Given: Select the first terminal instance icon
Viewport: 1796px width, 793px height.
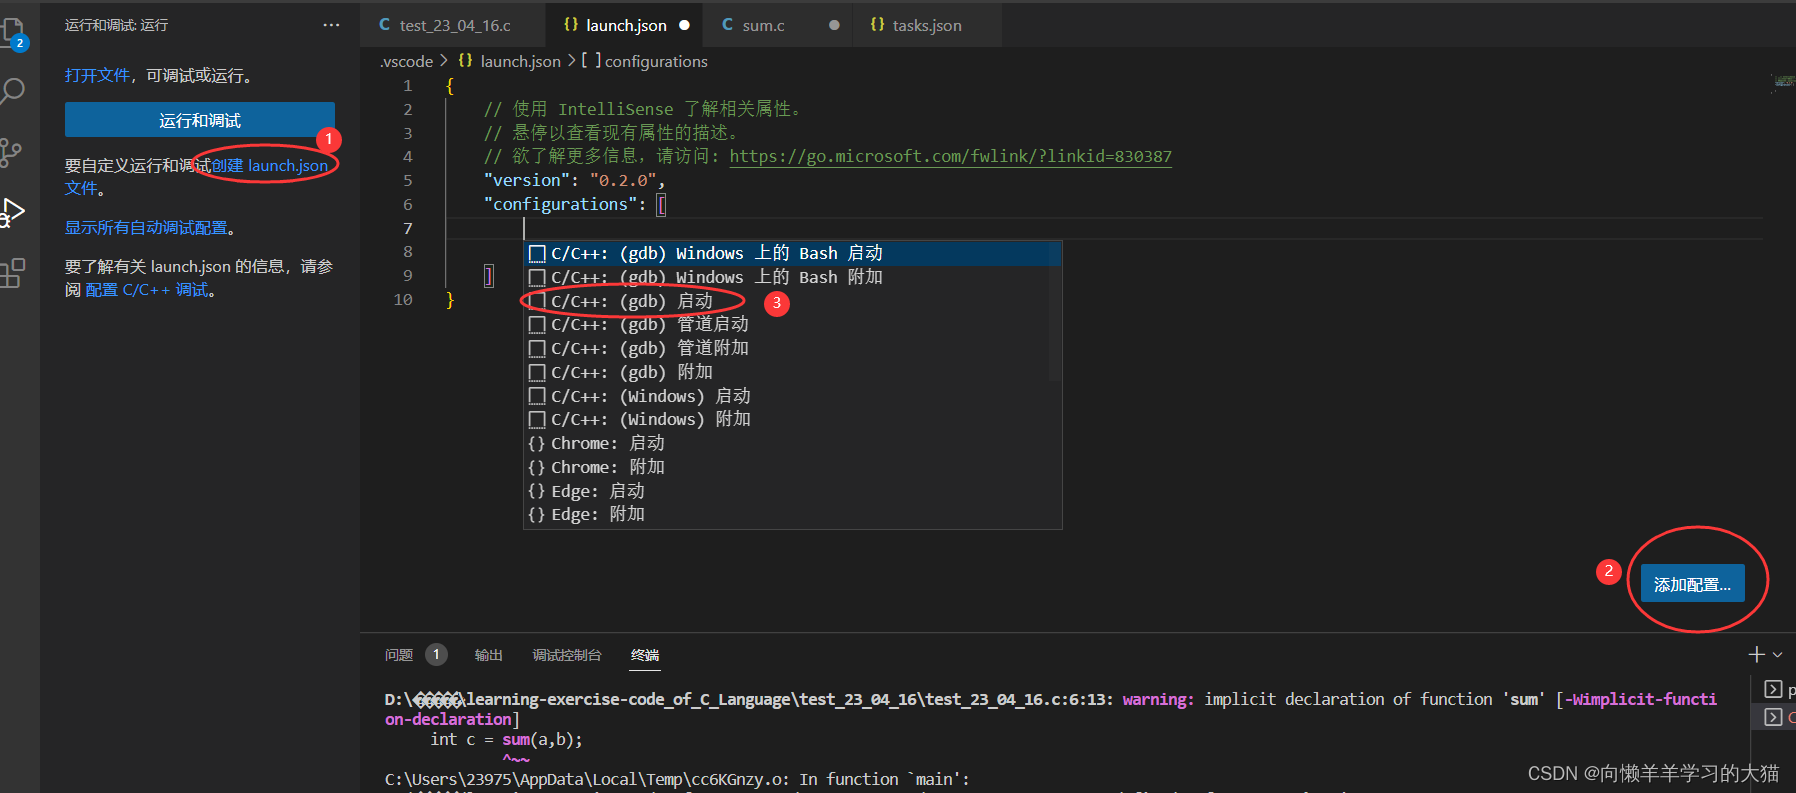Looking at the screenshot, I should [1773, 689].
